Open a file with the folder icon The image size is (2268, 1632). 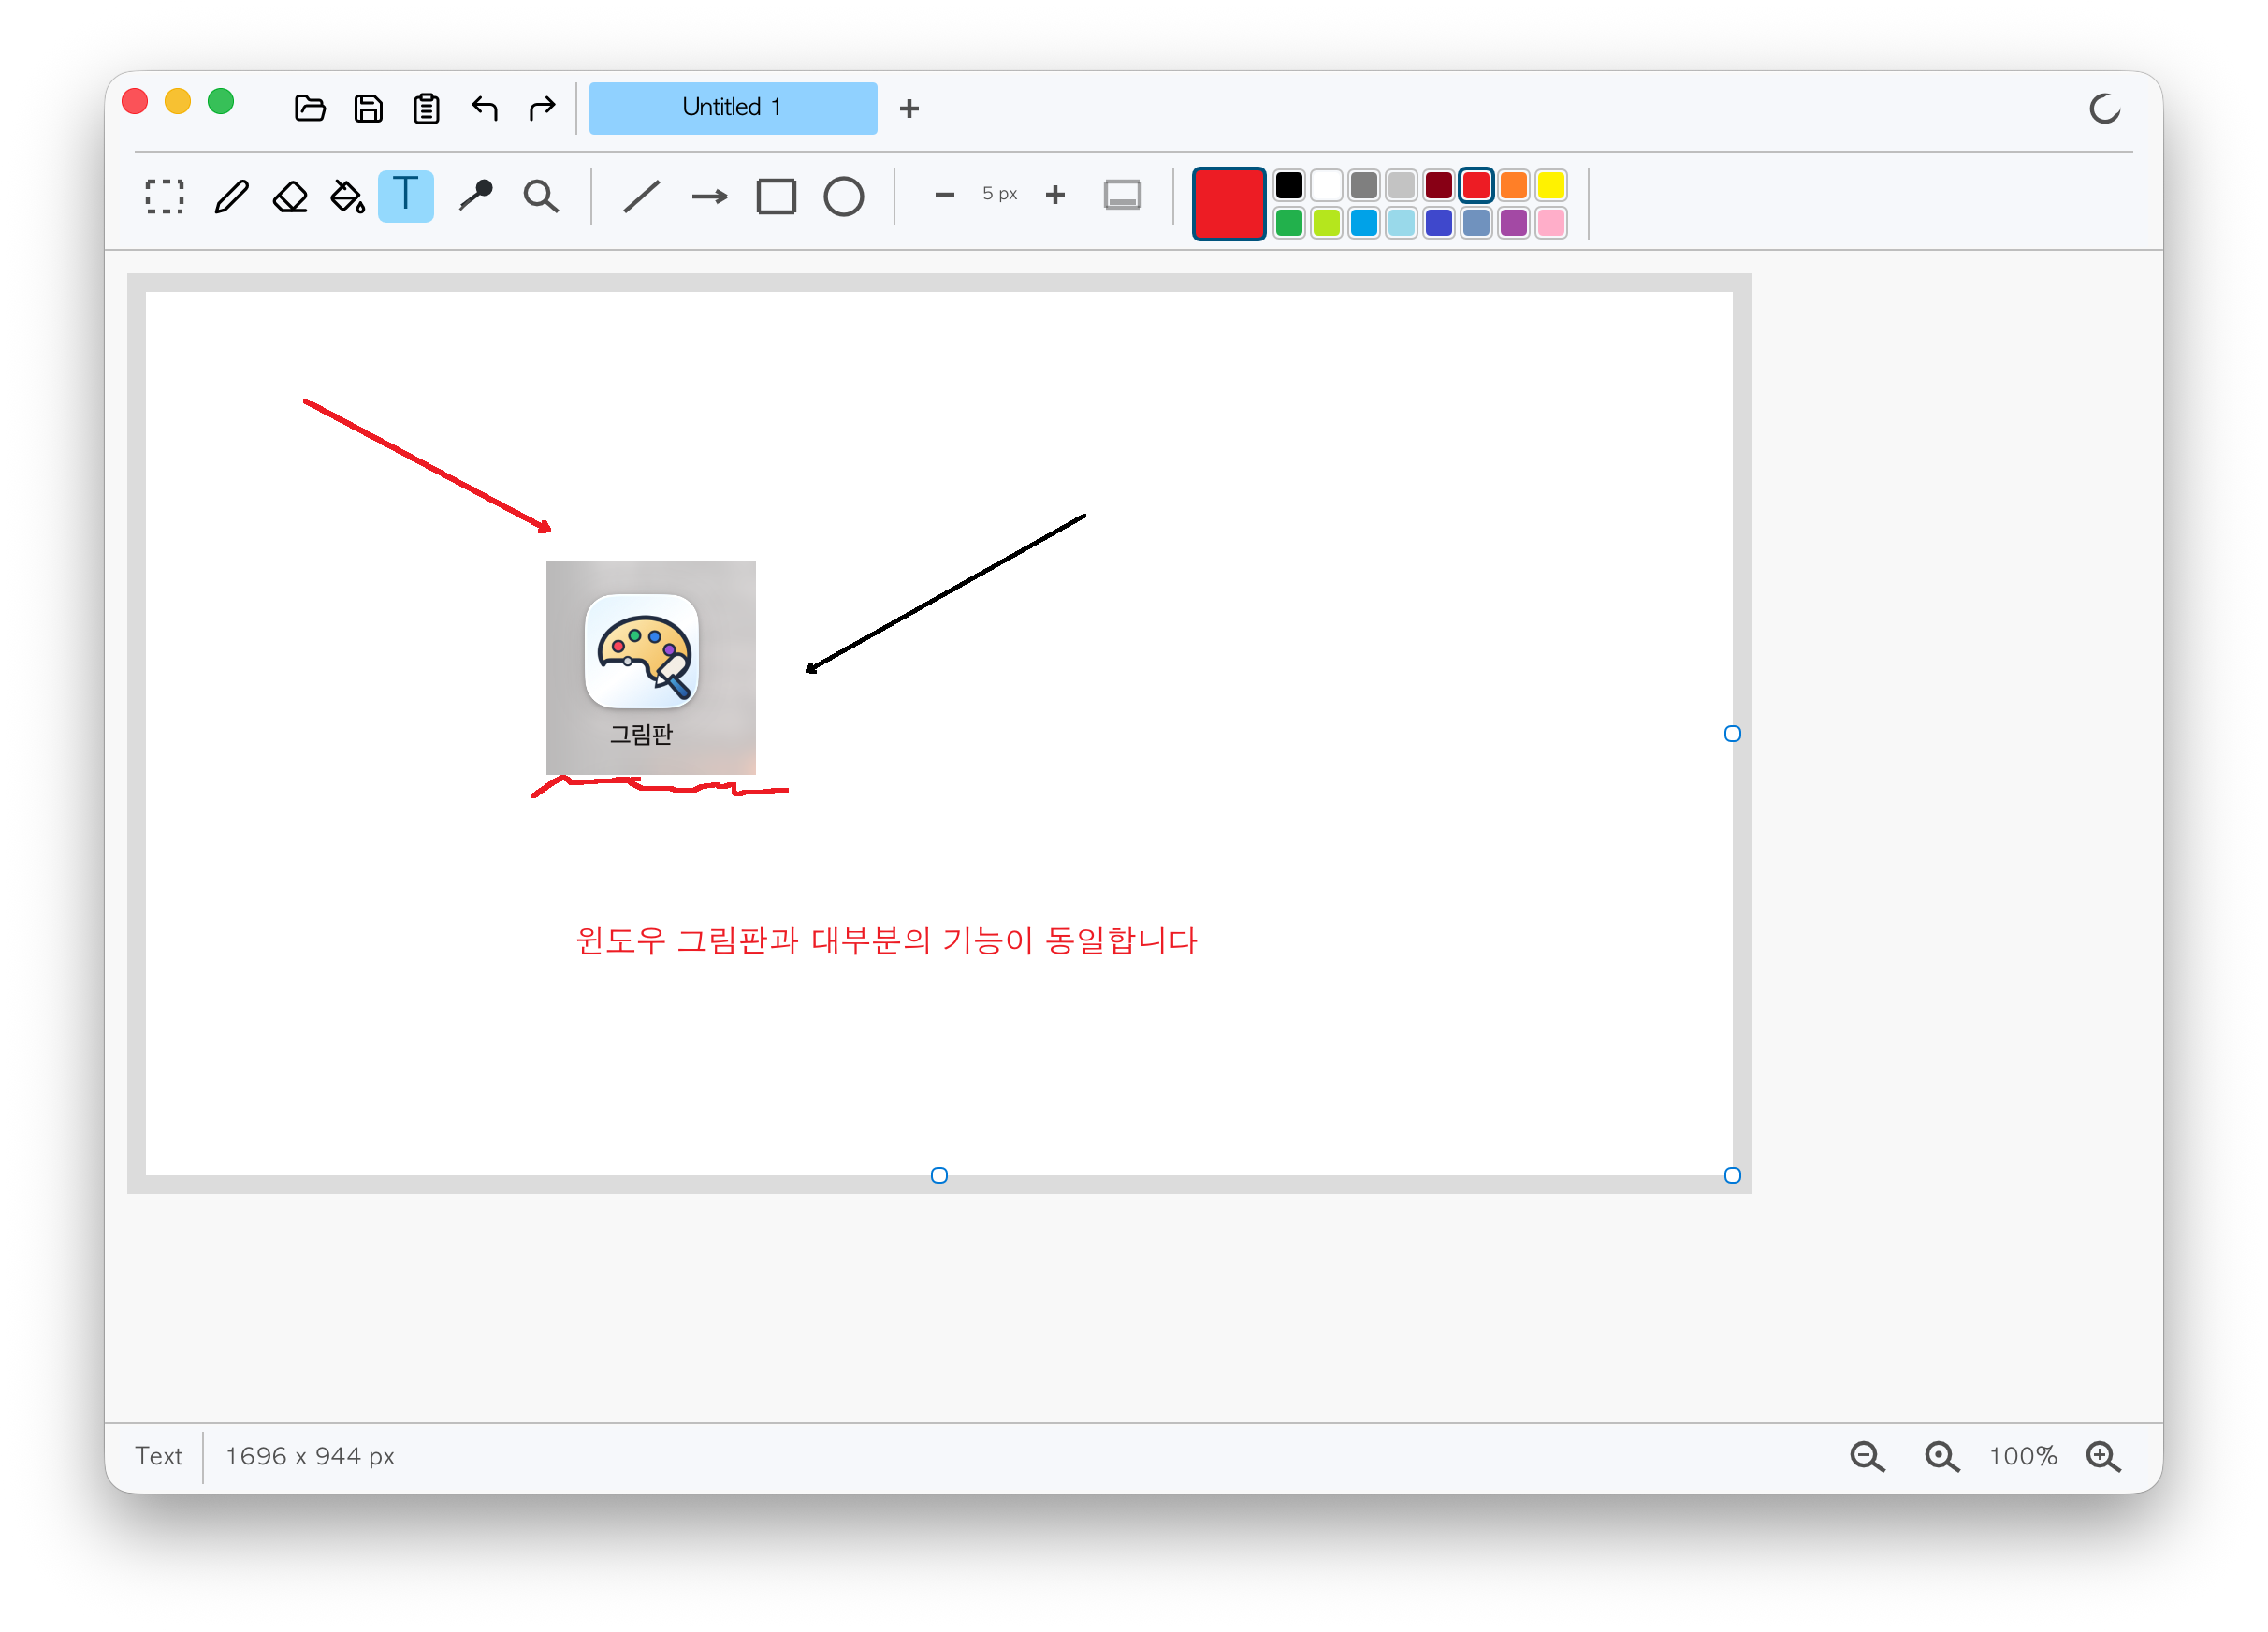pos(310,108)
